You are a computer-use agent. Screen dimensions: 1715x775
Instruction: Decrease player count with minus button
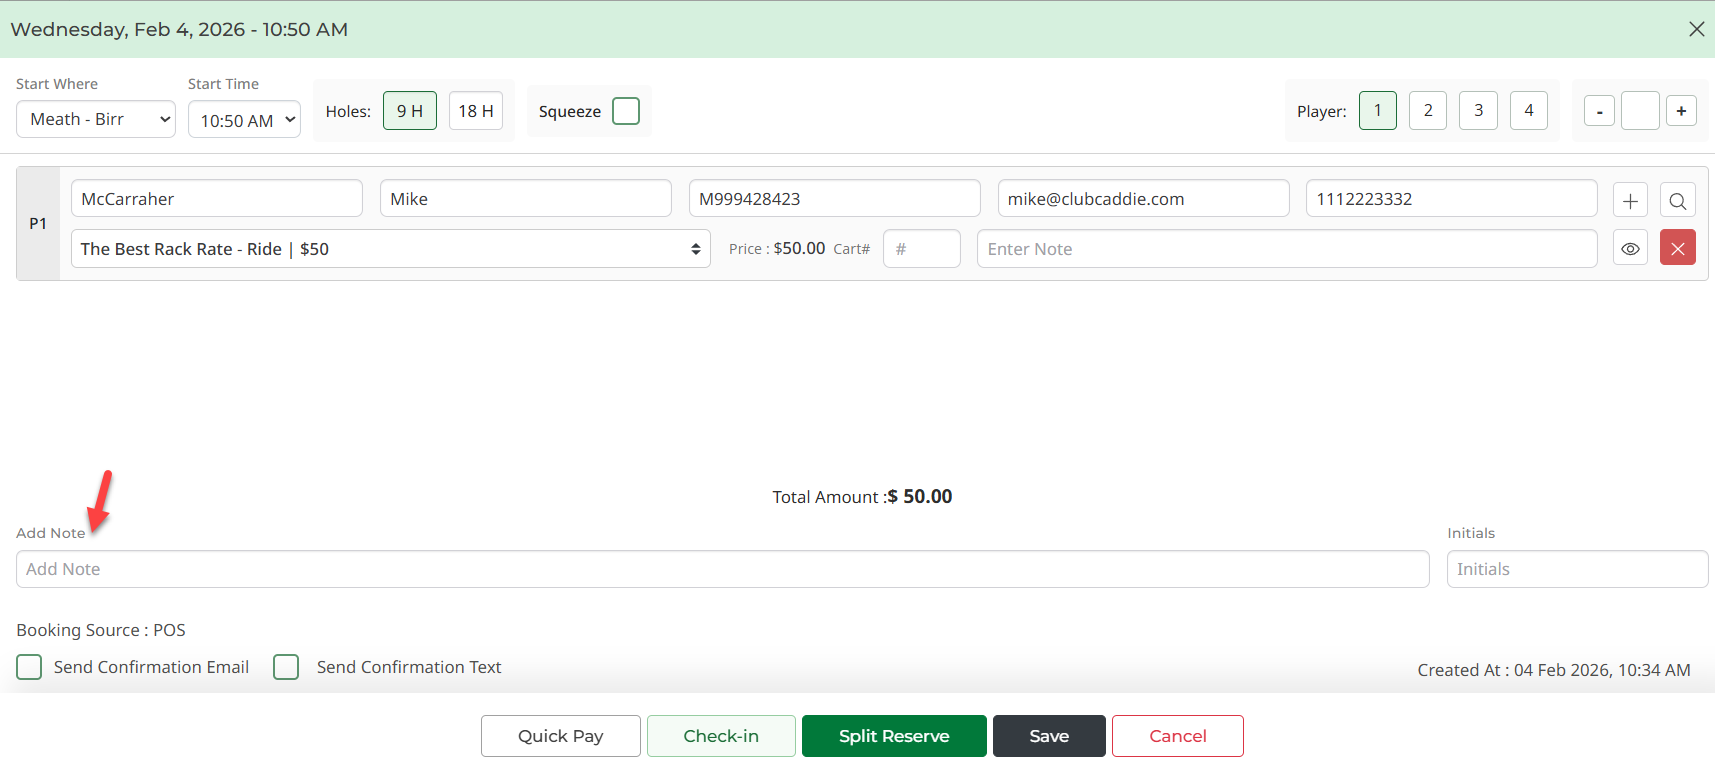[x=1599, y=111]
